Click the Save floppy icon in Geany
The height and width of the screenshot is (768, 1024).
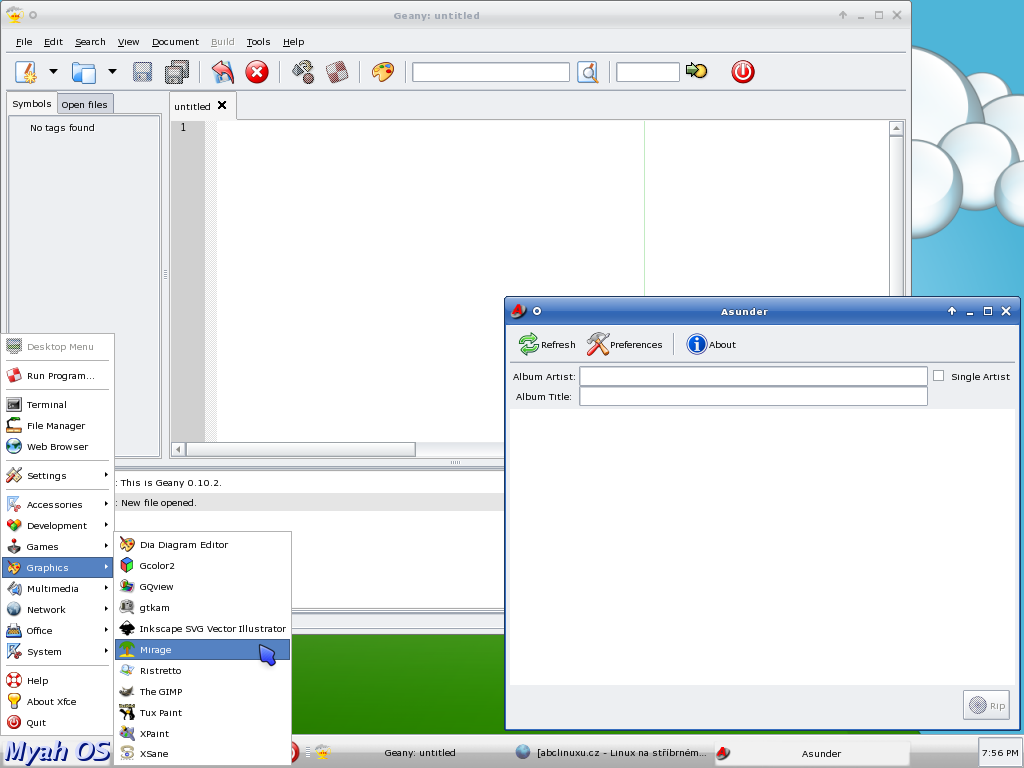[x=142, y=72]
